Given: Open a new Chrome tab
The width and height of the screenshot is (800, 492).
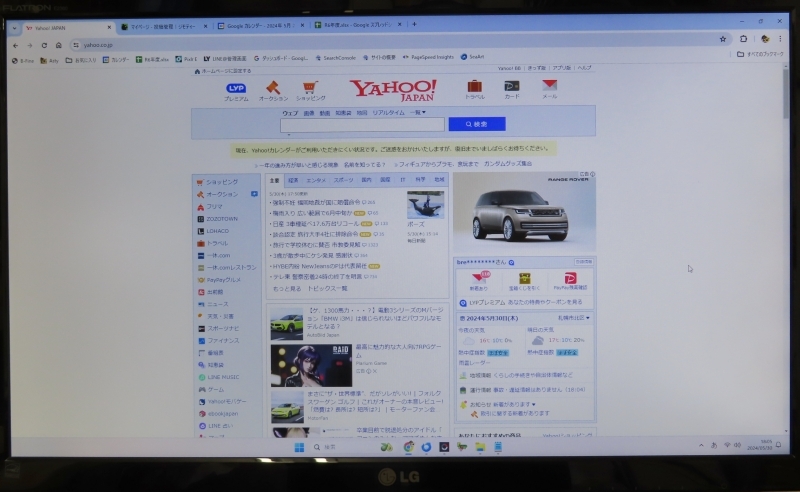Looking at the screenshot, I should (414, 24).
